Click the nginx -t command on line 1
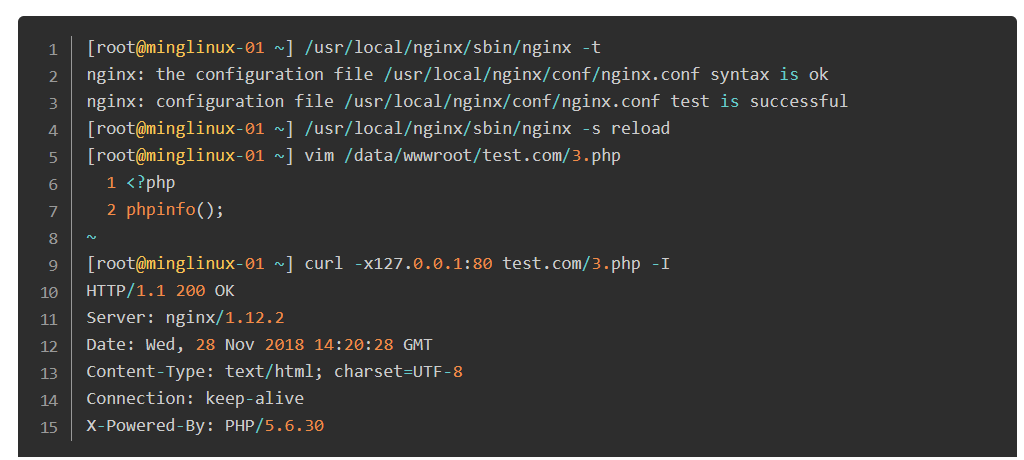This screenshot has height=460, width=1024. (453, 48)
